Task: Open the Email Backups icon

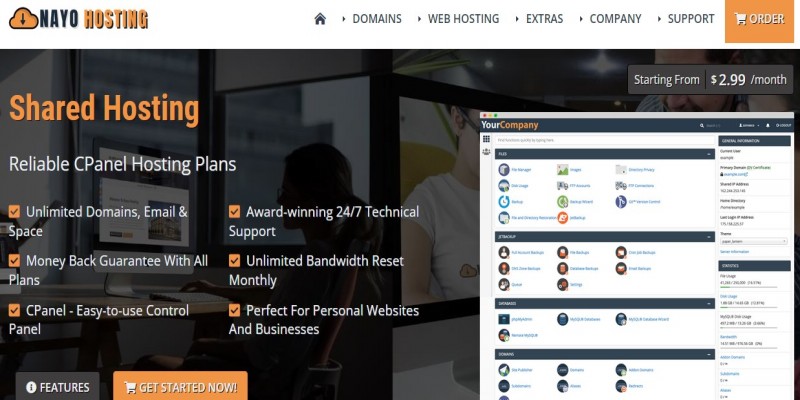Action: click(x=621, y=268)
